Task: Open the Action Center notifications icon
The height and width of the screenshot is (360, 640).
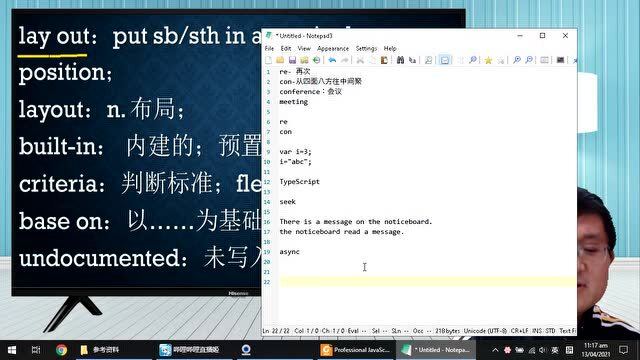Action: [x=623, y=350]
